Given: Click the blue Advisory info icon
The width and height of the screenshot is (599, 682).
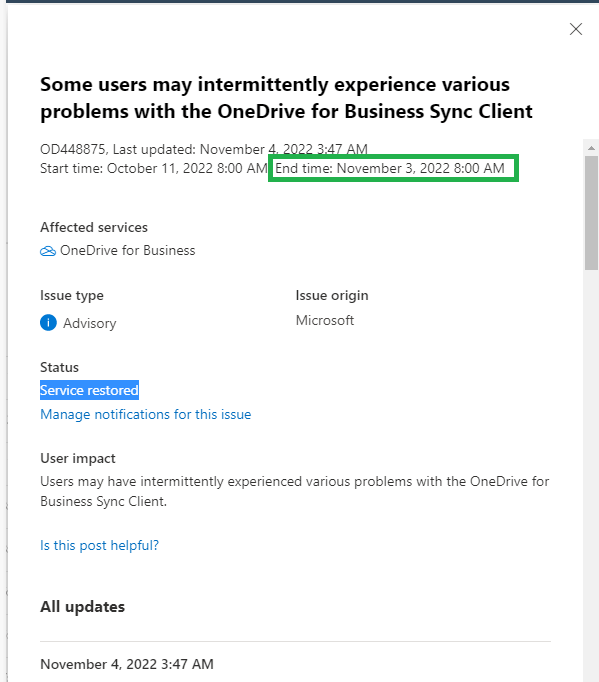Looking at the screenshot, I should coord(48,323).
